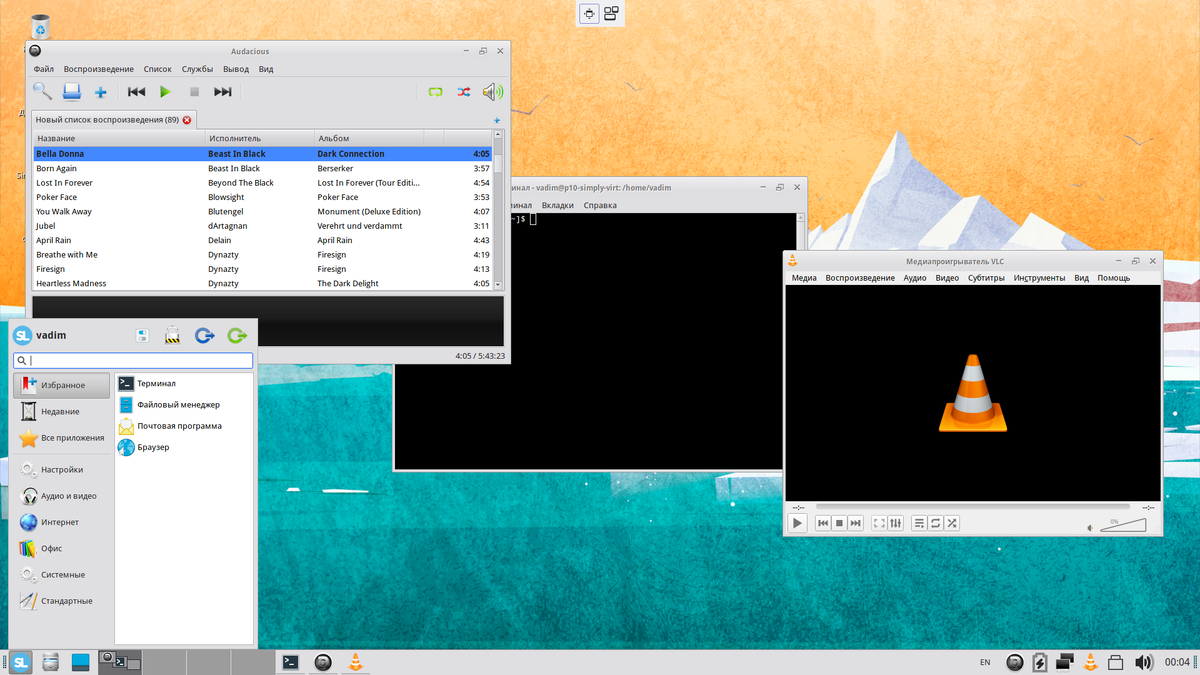Select the track Jubel by dArtagnan
The height and width of the screenshot is (675, 1200).
[263, 226]
